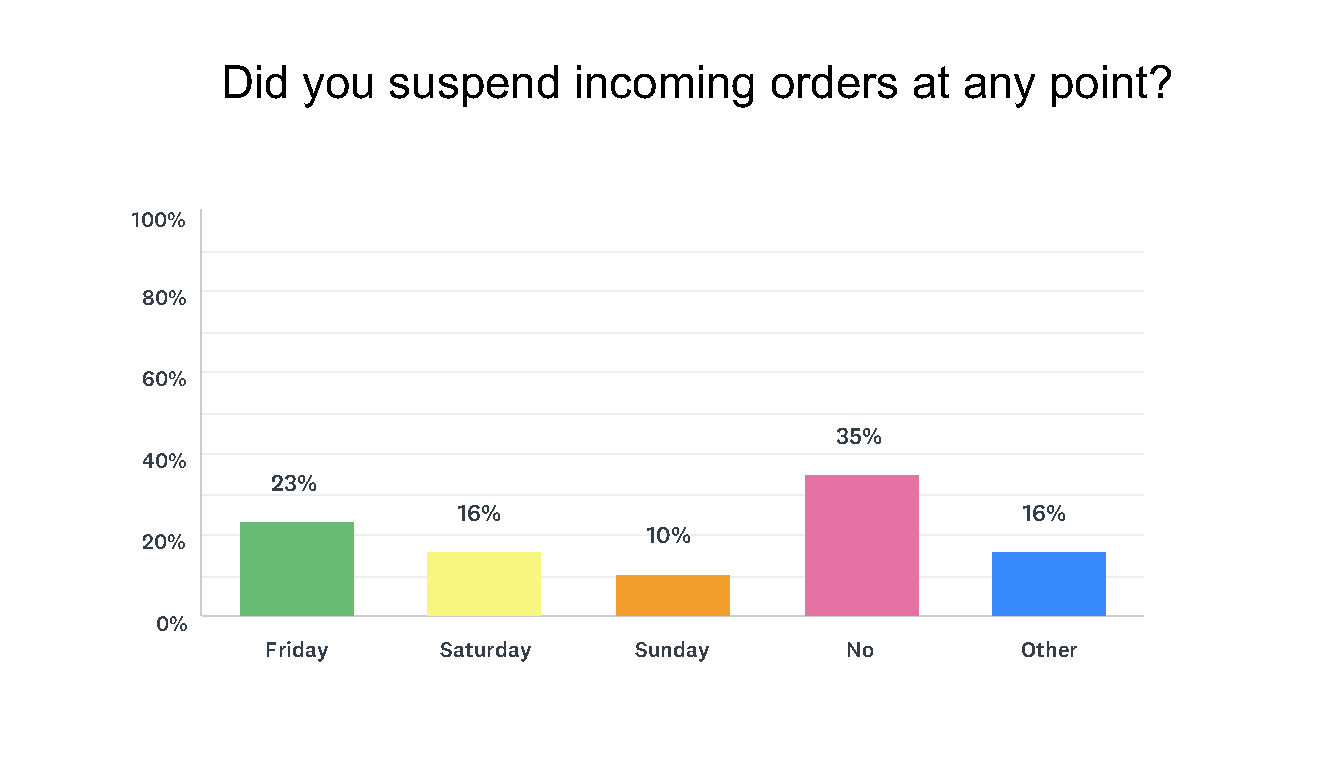Image resolution: width=1321 pixels, height=775 pixels.
Task: Click the 16% value label above Saturday
Action: 479,514
